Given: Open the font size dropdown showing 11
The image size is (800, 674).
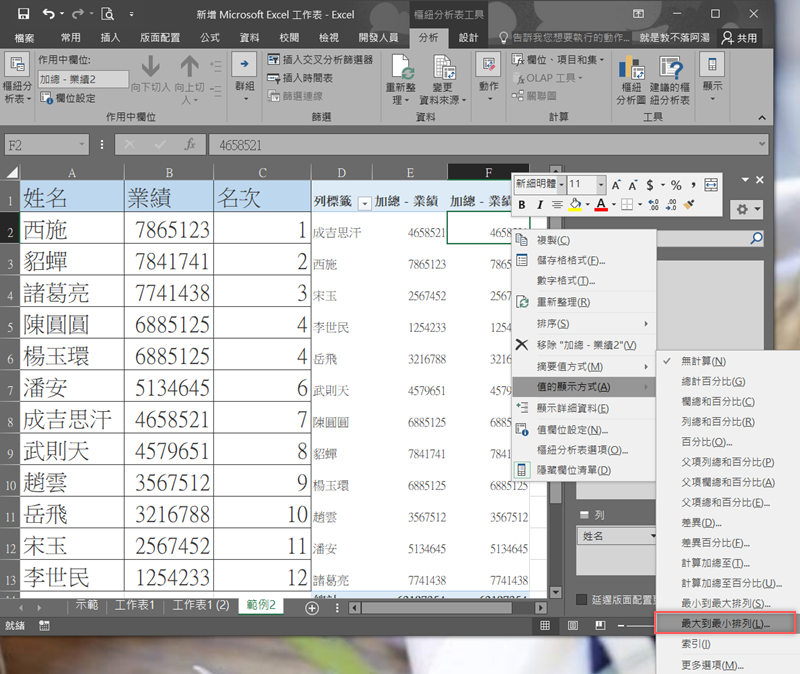Looking at the screenshot, I should click(x=601, y=185).
